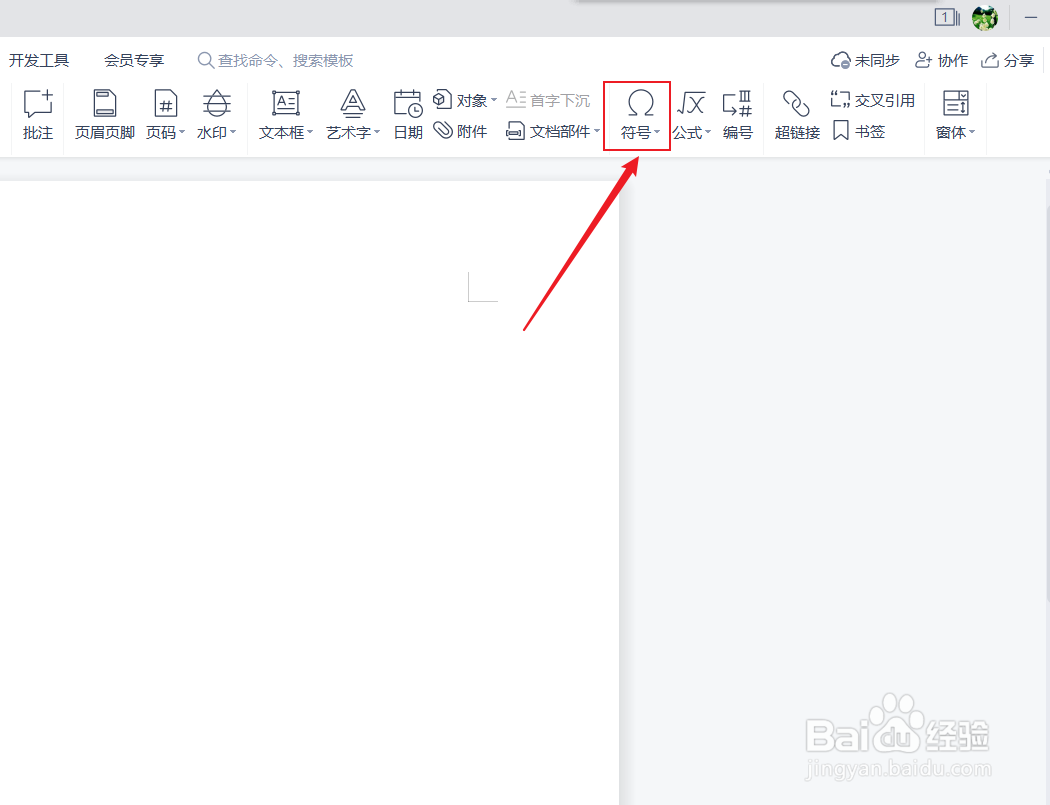Open 页眉页脚 header and footer
The height and width of the screenshot is (805, 1050).
tap(104, 115)
